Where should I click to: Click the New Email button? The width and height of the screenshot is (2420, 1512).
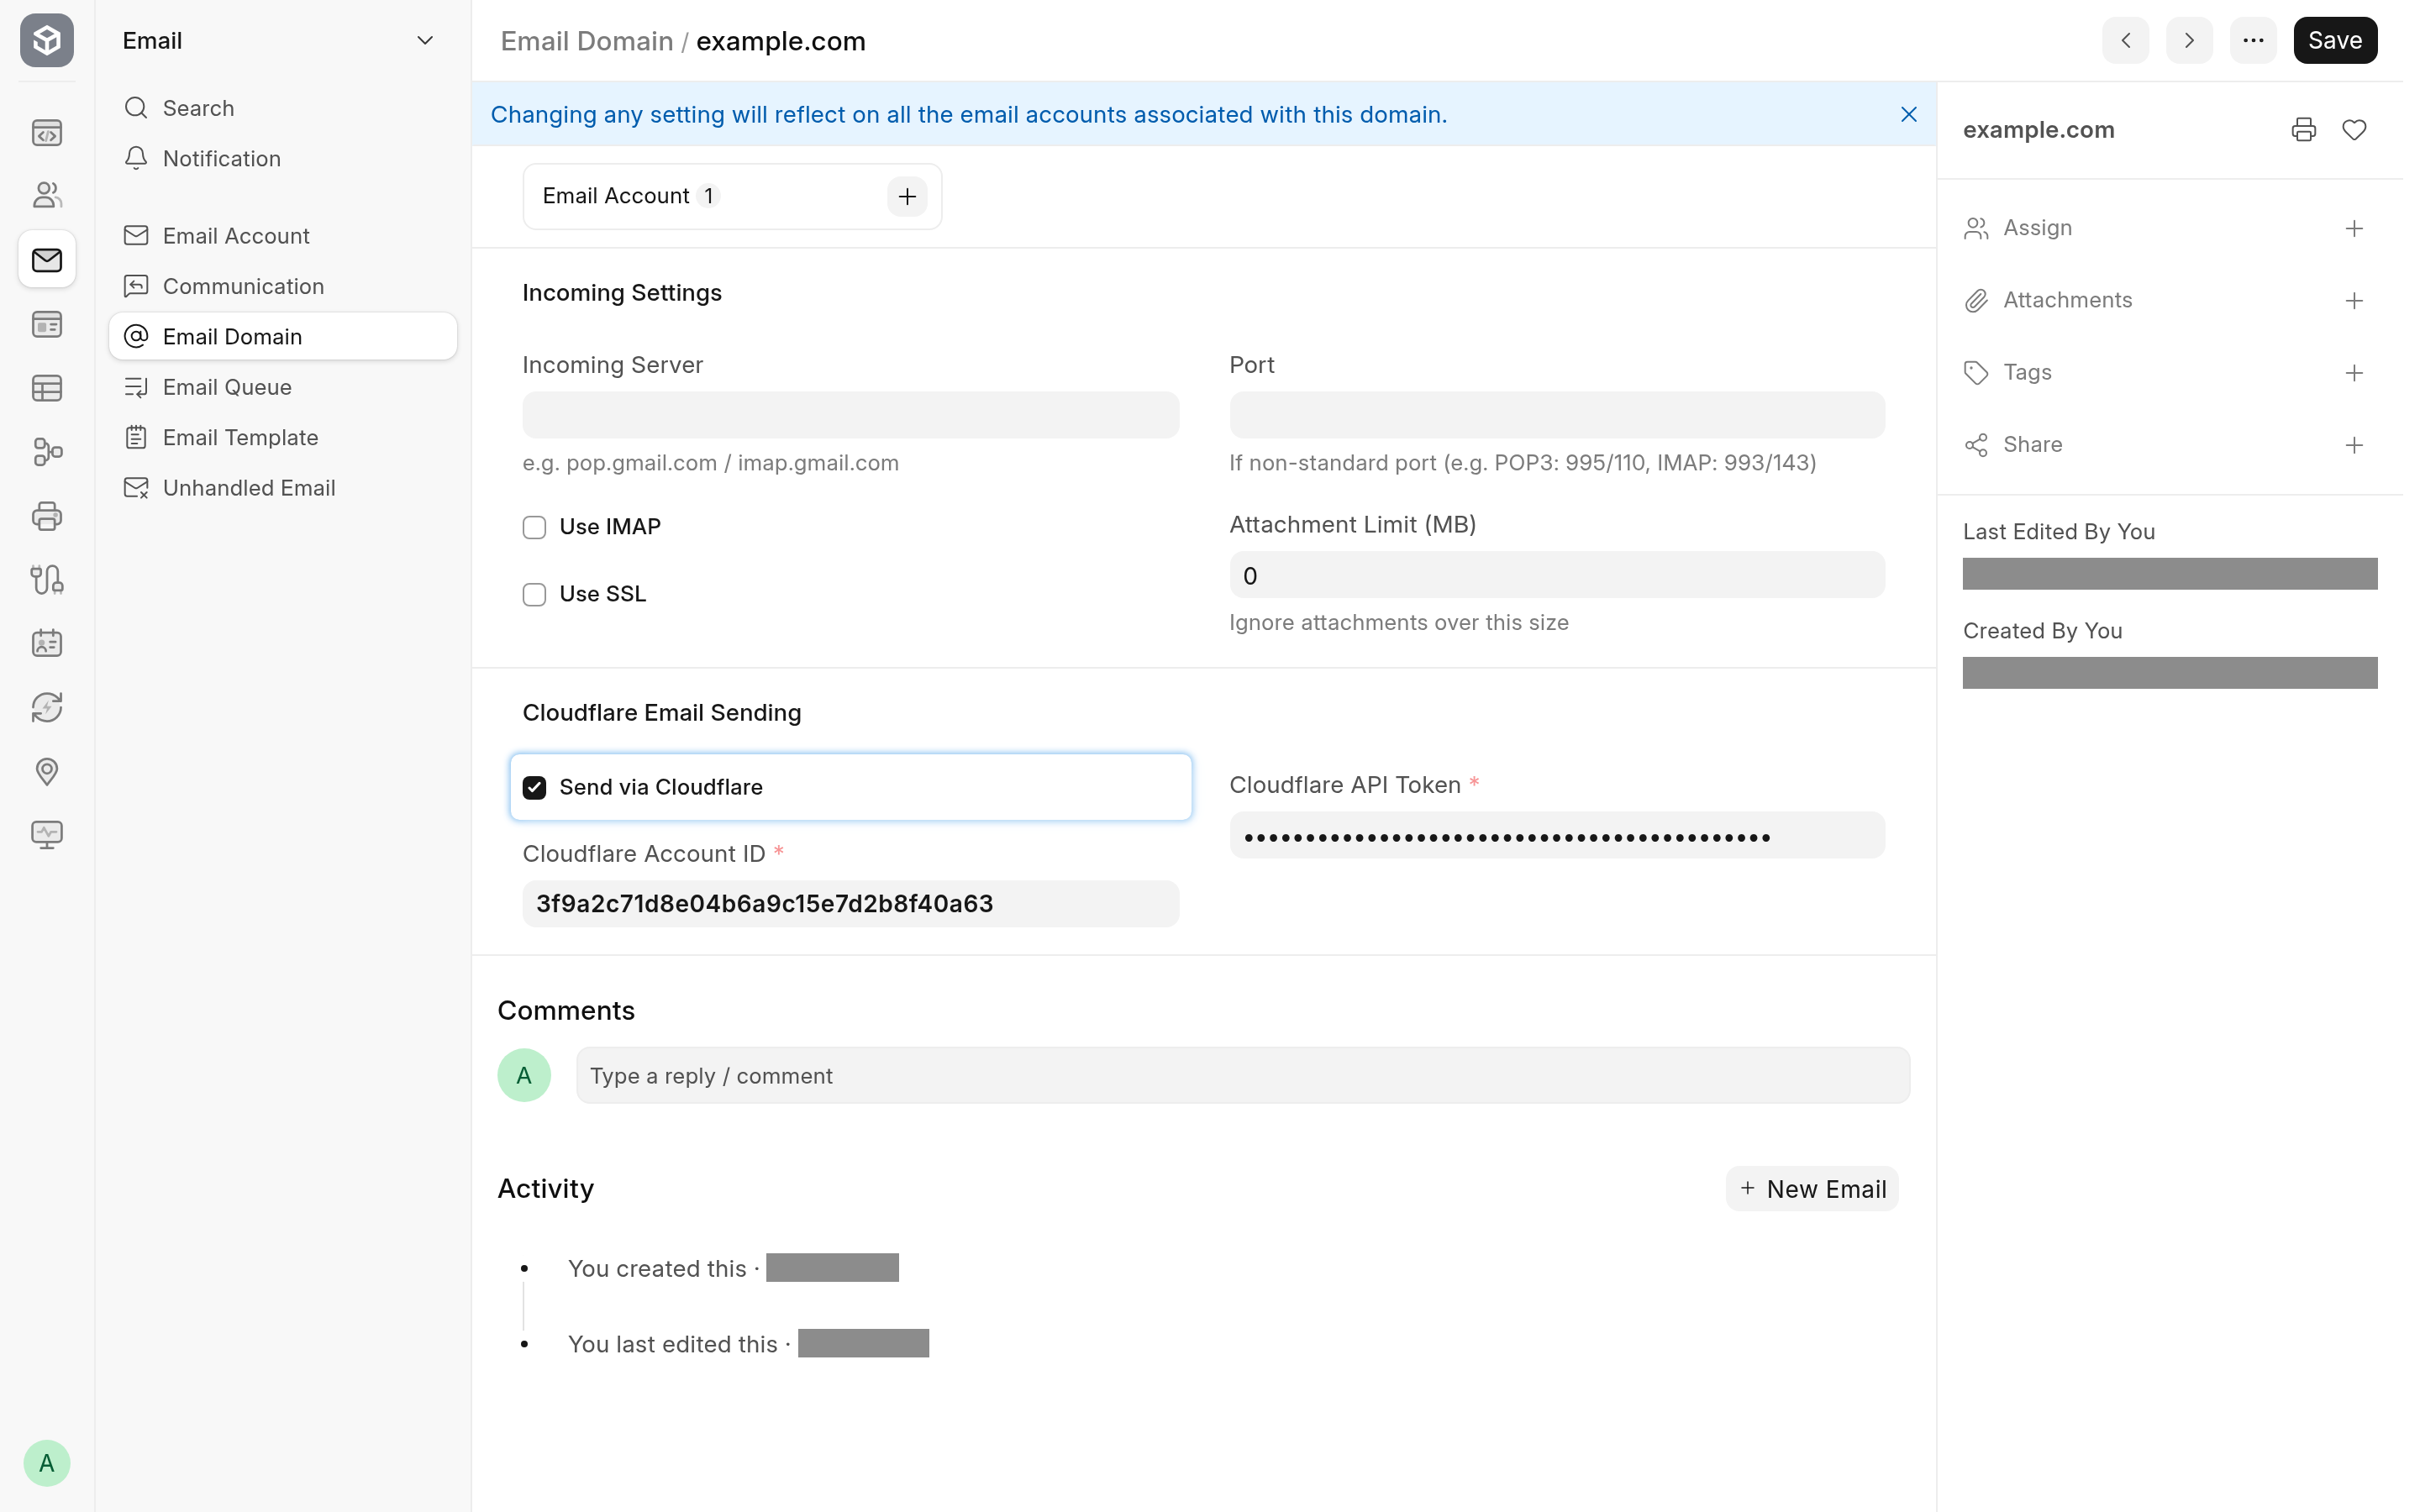click(x=1811, y=1188)
